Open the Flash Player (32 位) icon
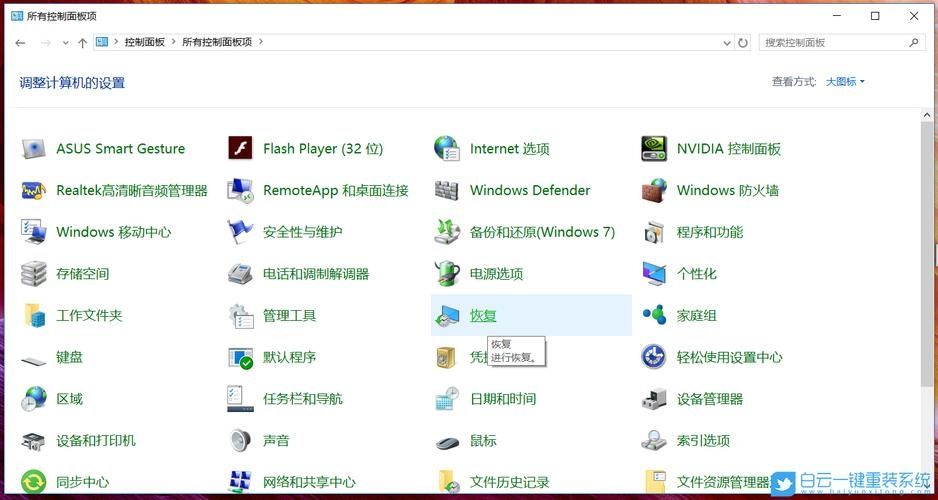 coord(240,148)
